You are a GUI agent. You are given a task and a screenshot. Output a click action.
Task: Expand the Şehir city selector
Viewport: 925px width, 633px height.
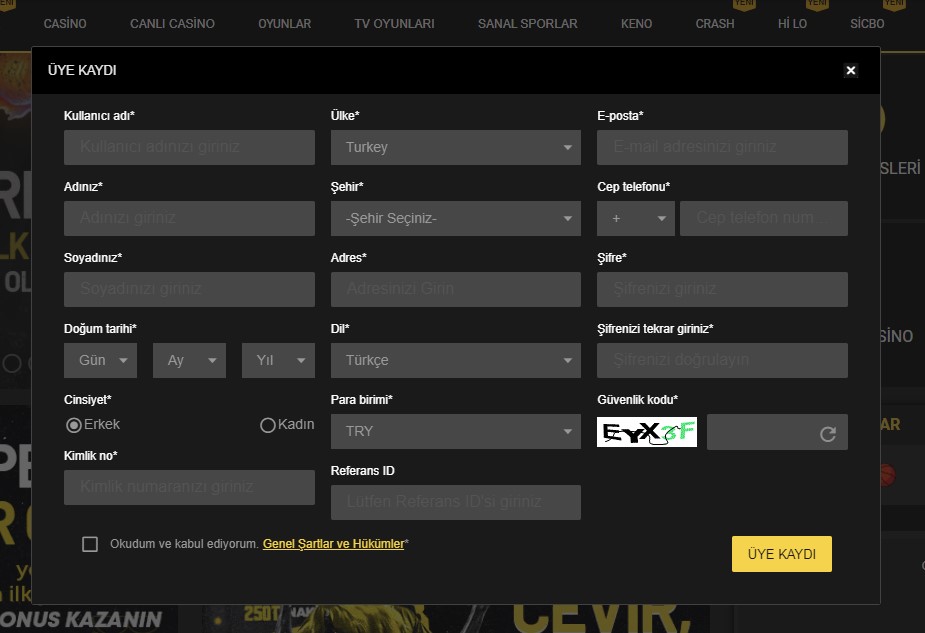[x=455, y=218]
